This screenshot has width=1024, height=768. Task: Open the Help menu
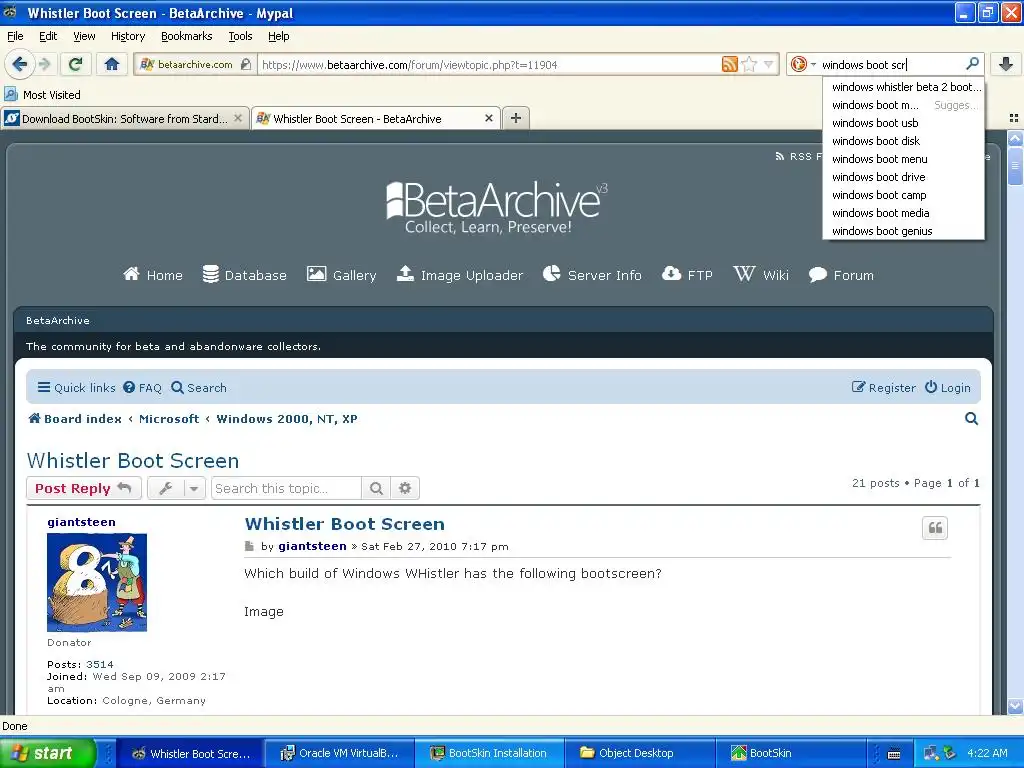tap(278, 36)
